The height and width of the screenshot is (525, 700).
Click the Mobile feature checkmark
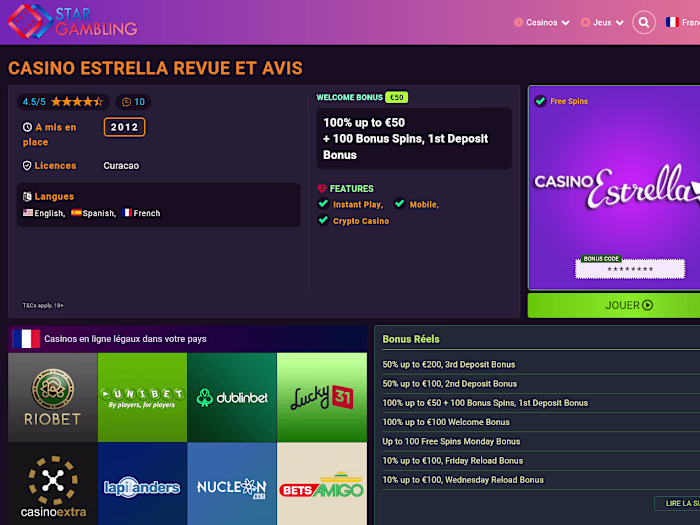pyautogui.click(x=400, y=204)
